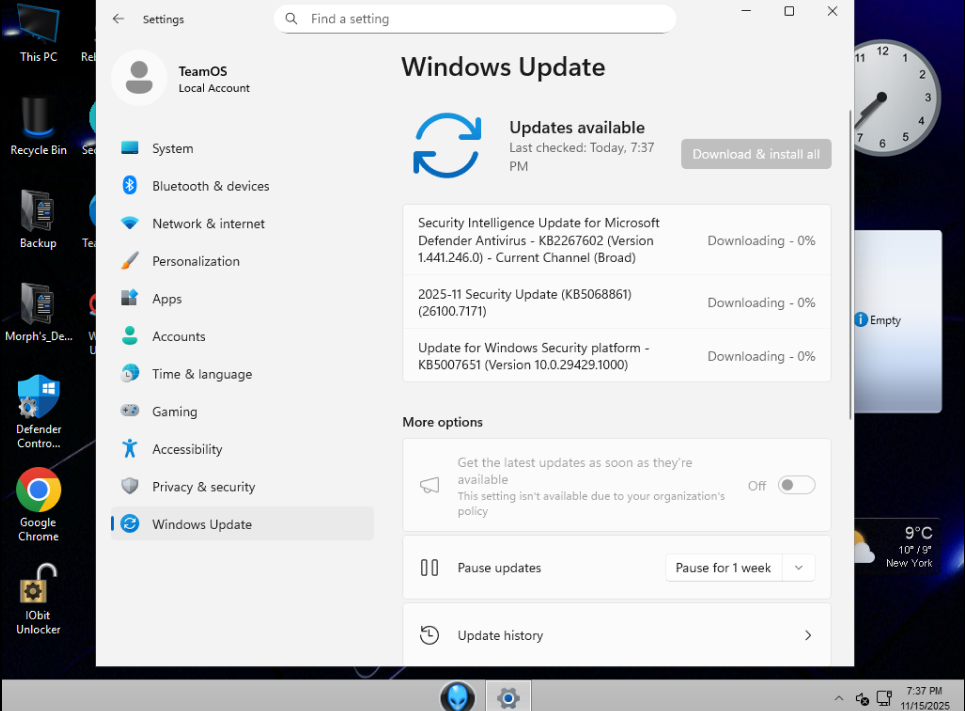Click the TeamOS user avatar
This screenshot has width=965, height=711.
tap(139, 78)
